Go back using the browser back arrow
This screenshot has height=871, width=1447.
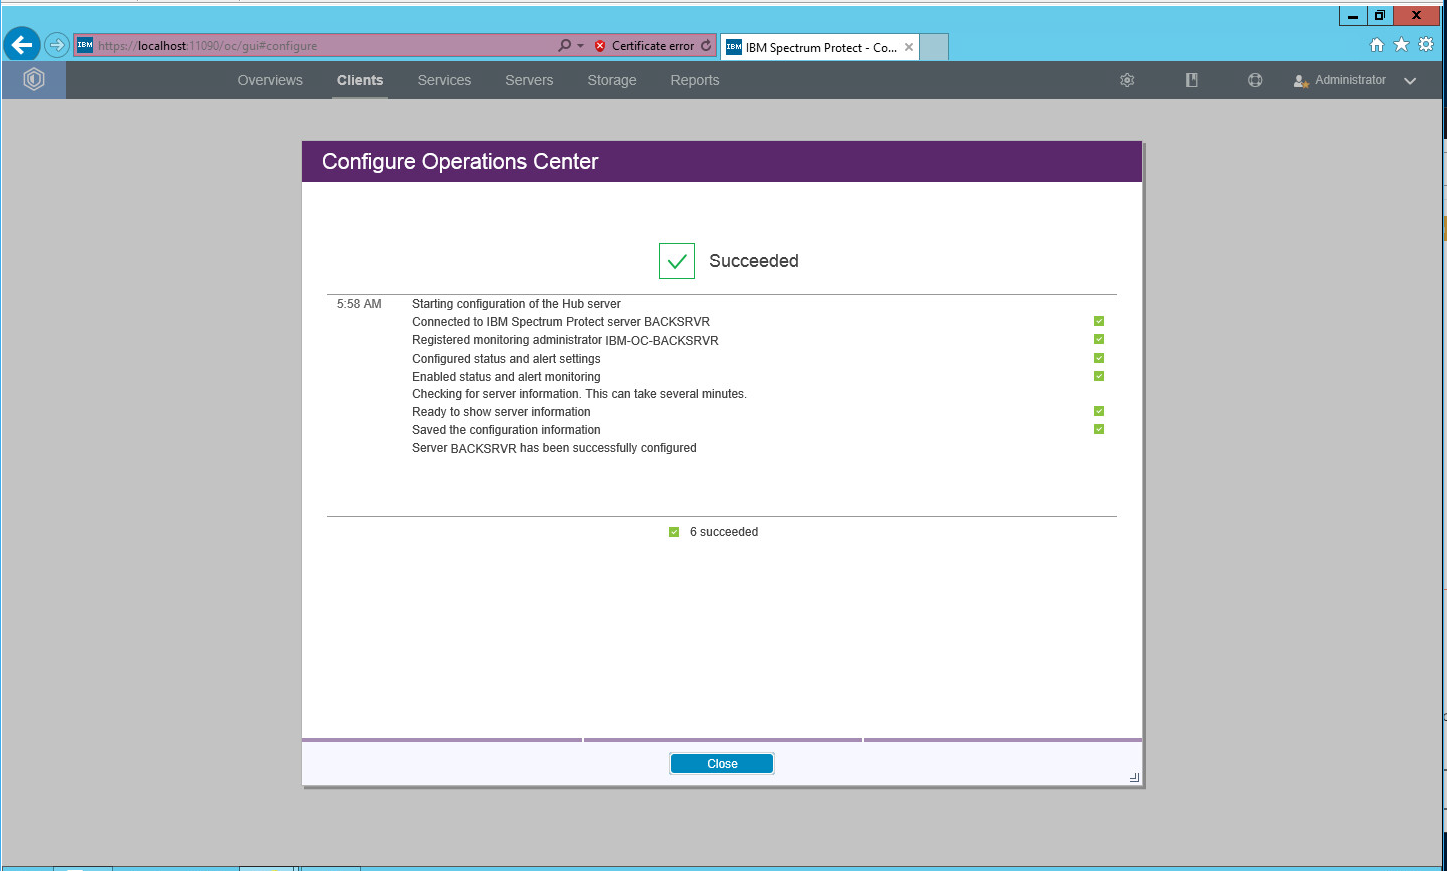click(22, 45)
